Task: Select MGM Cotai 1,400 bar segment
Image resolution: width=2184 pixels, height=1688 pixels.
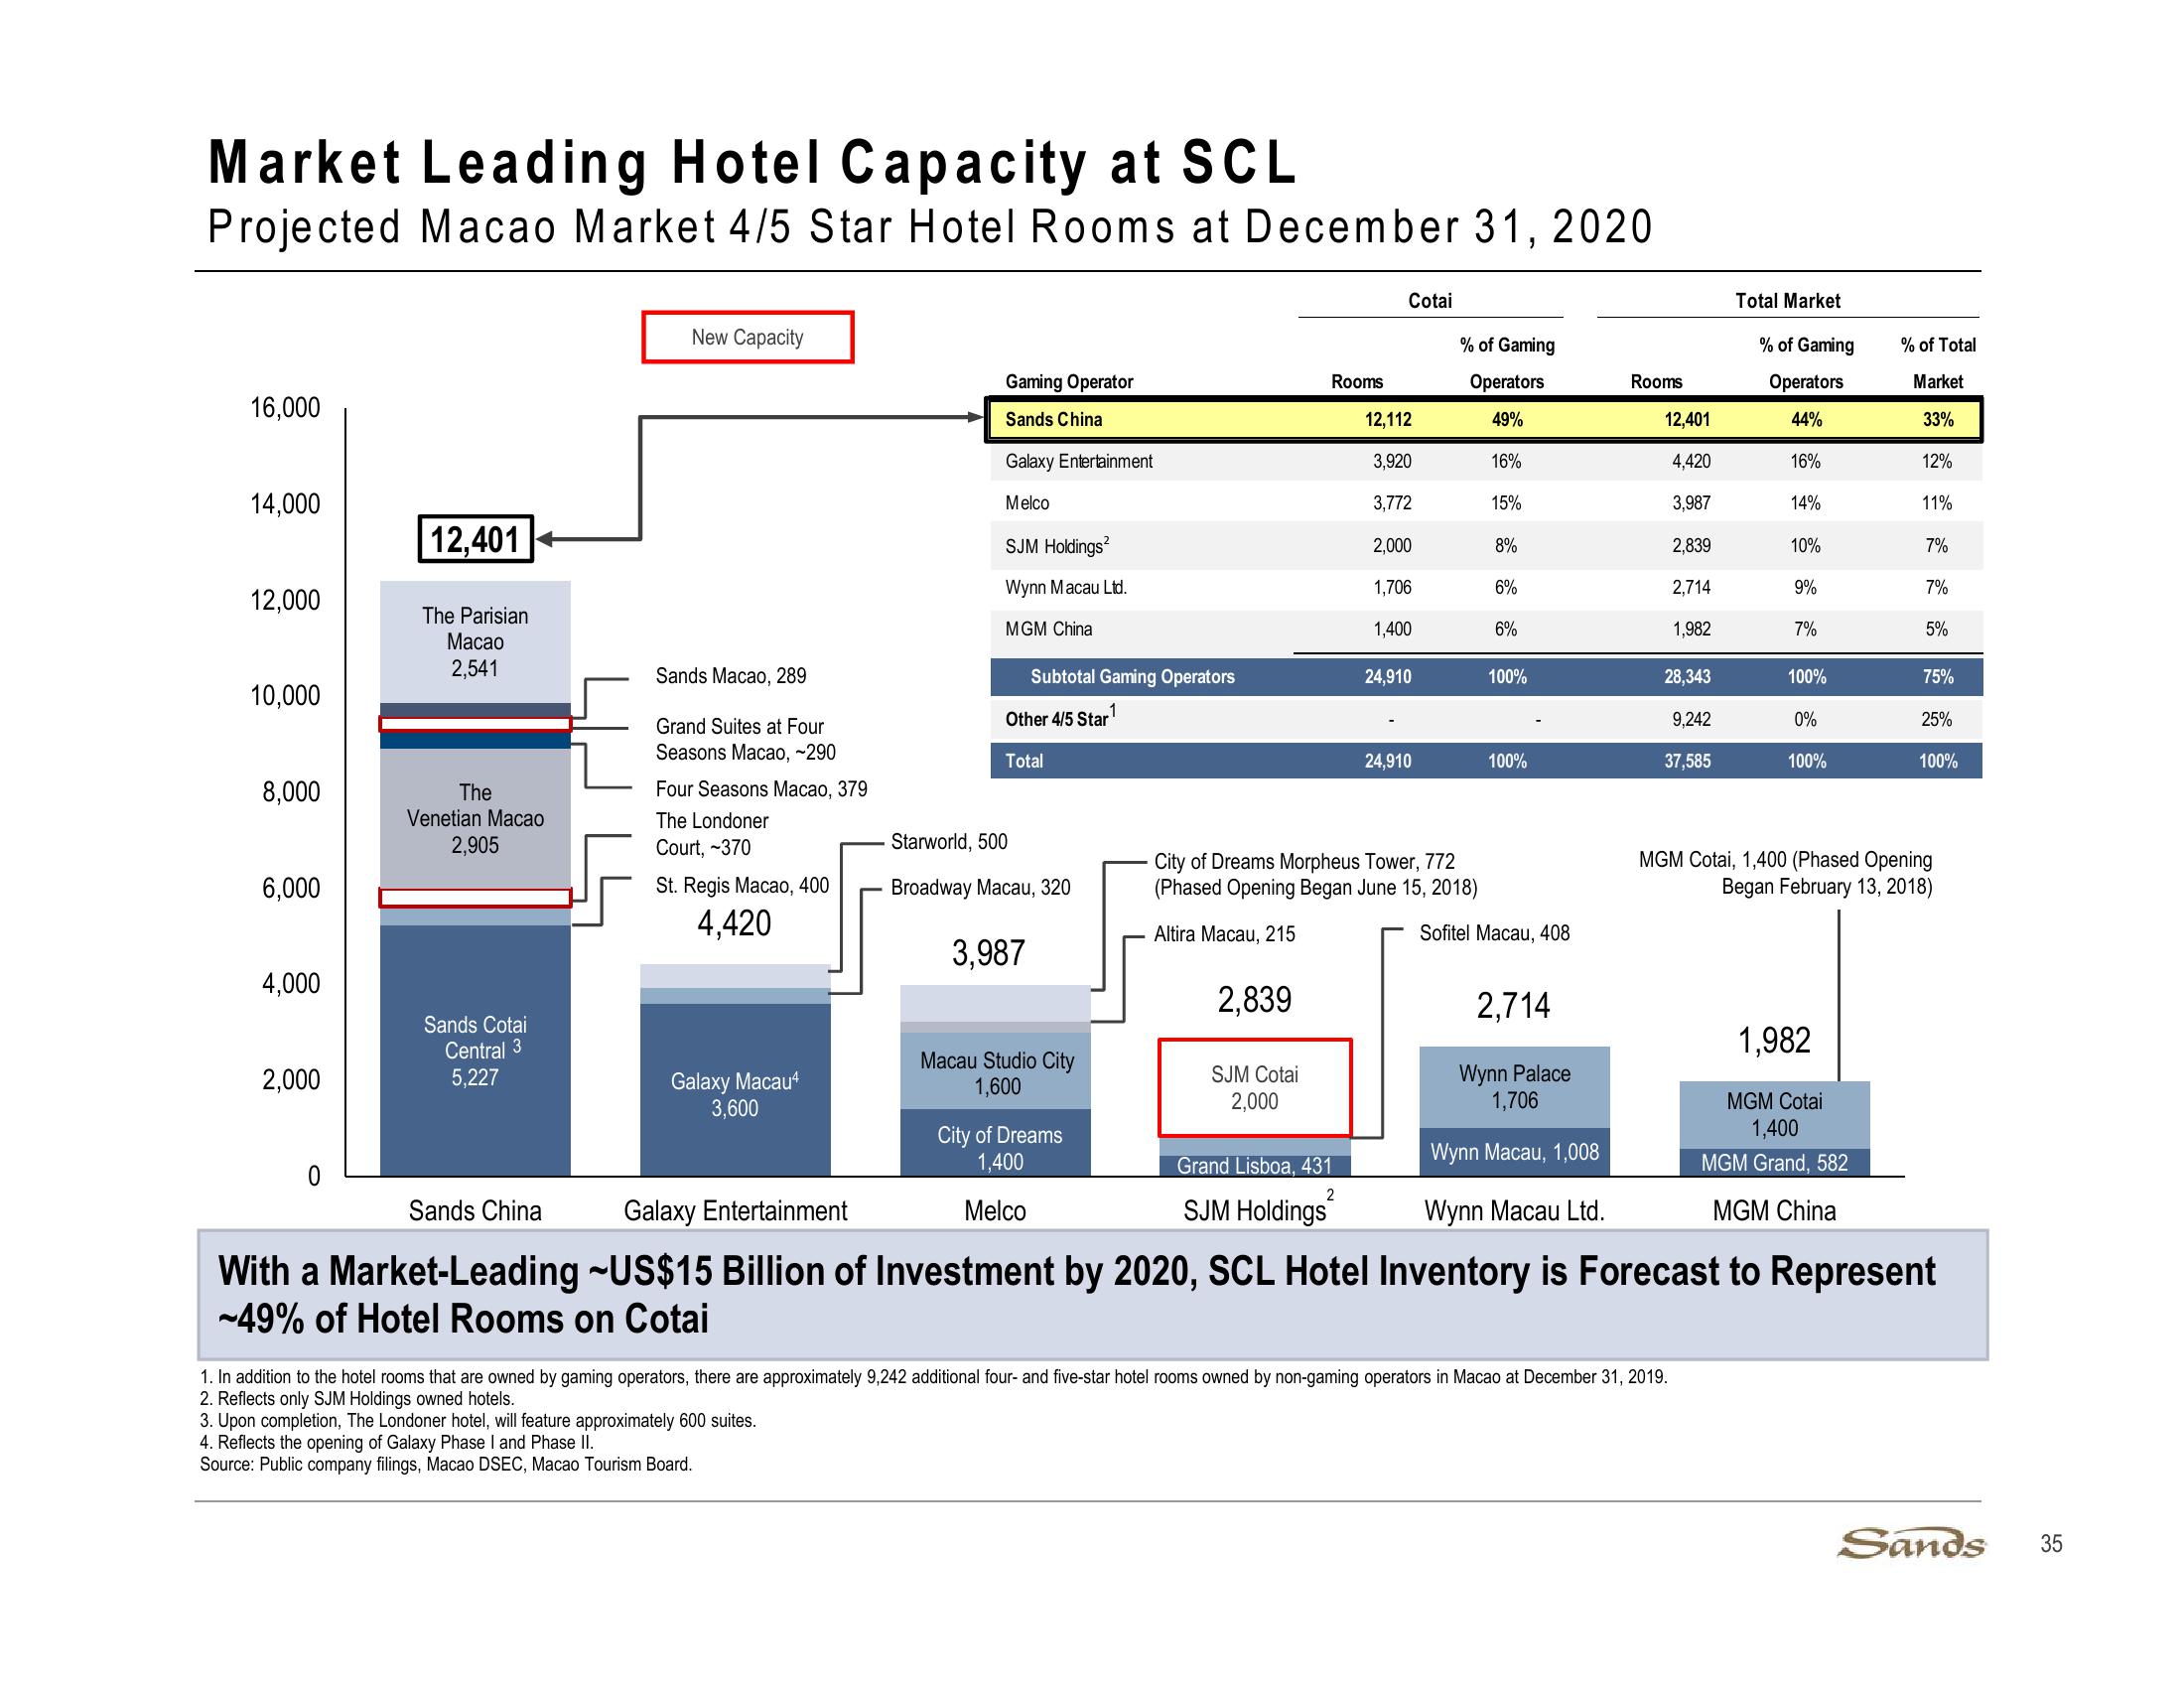Action: pos(1775,1114)
